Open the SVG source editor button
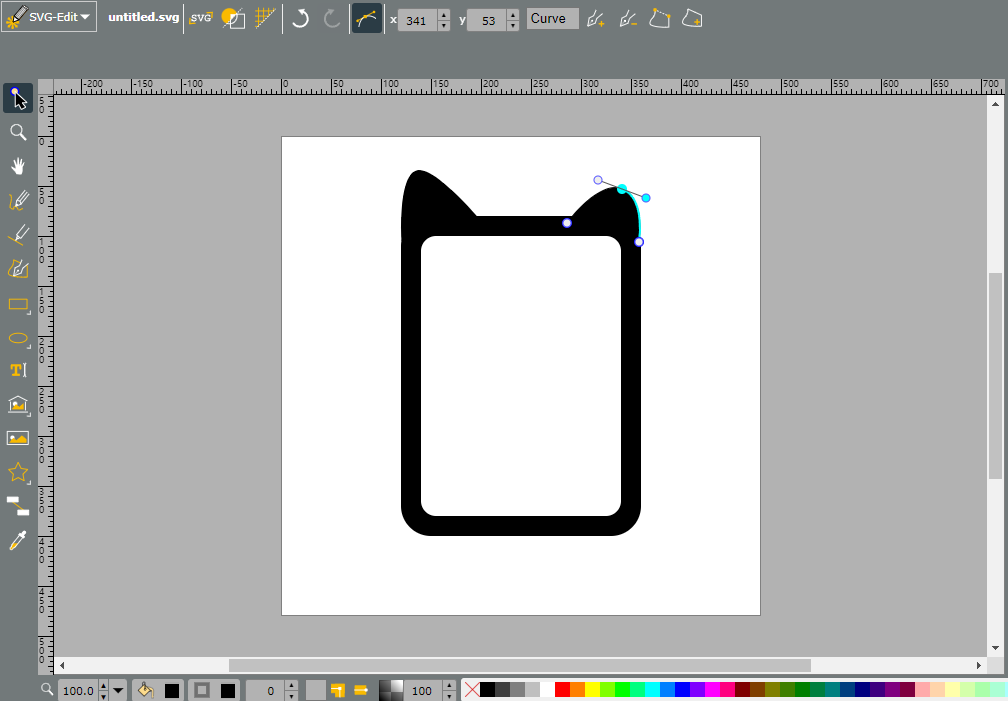The height and width of the screenshot is (701, 1008). coord(201,19)
